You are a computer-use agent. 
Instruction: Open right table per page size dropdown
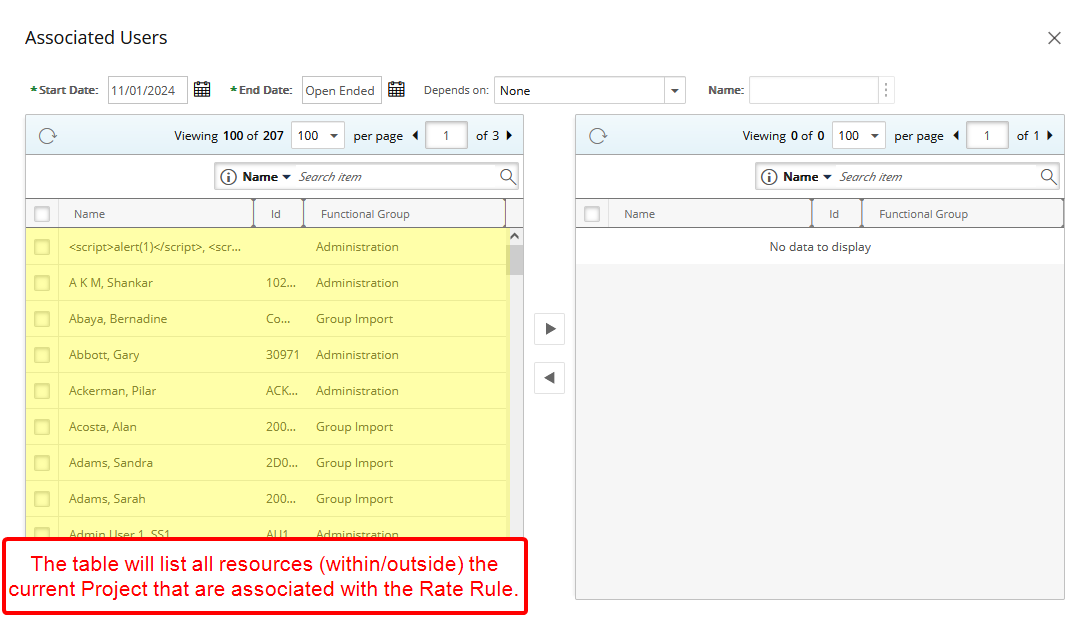858,135
